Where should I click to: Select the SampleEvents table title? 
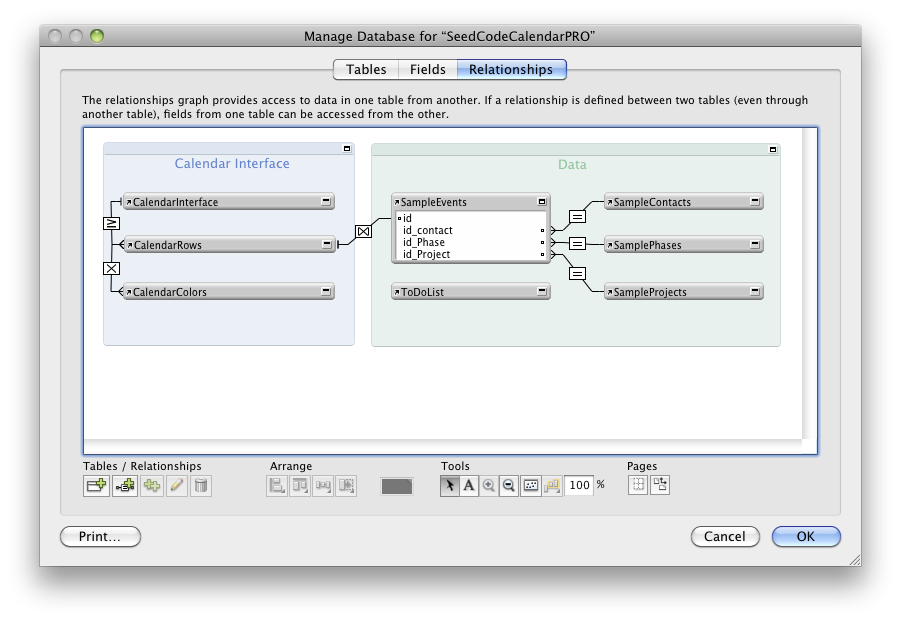[433, 202]
